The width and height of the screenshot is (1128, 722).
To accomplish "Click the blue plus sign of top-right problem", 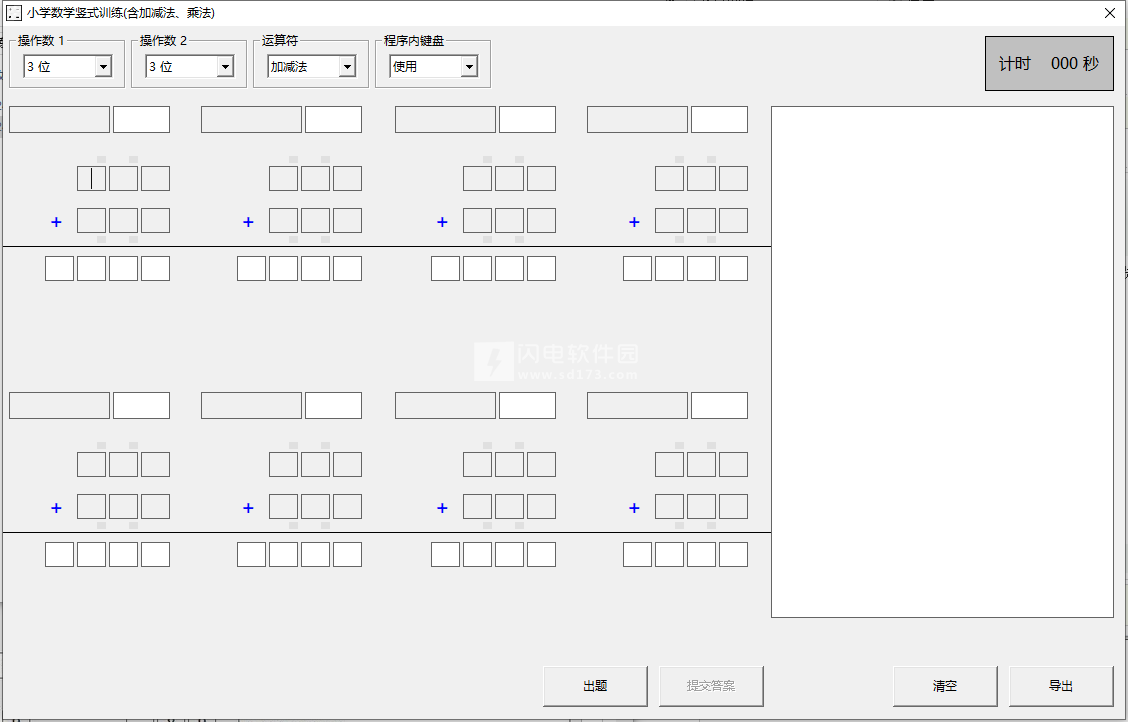I will tap(634, 222).
